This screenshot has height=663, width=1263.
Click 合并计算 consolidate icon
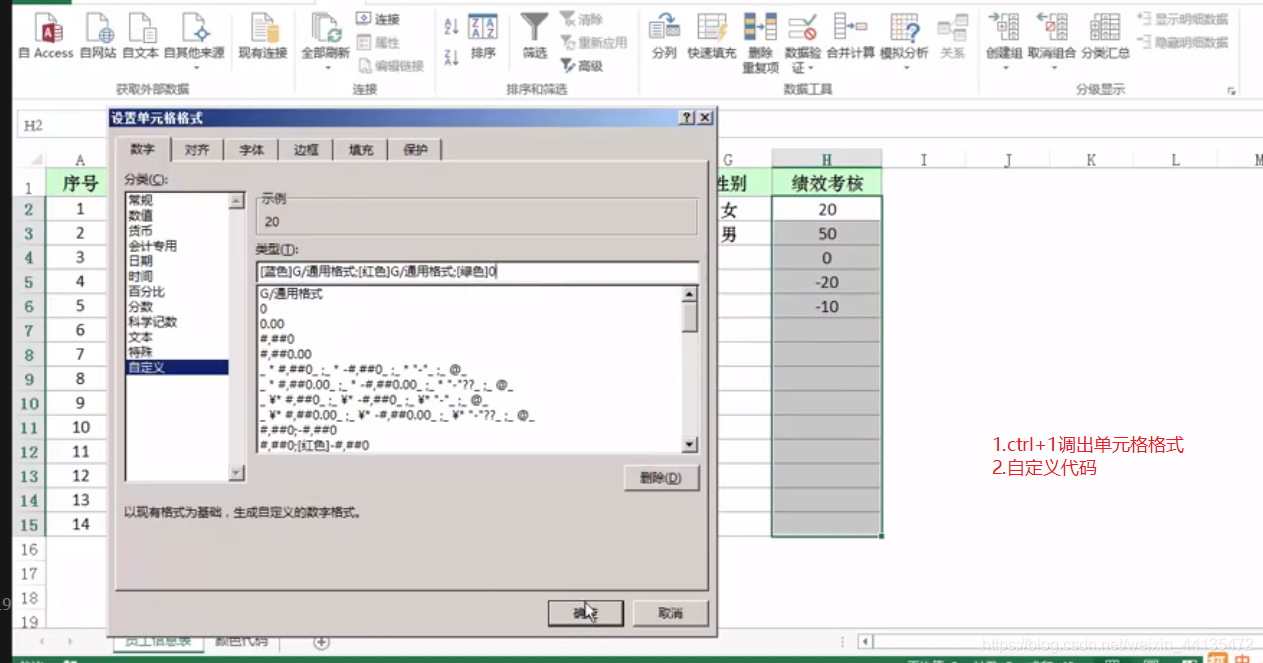[x=850, y=36]
